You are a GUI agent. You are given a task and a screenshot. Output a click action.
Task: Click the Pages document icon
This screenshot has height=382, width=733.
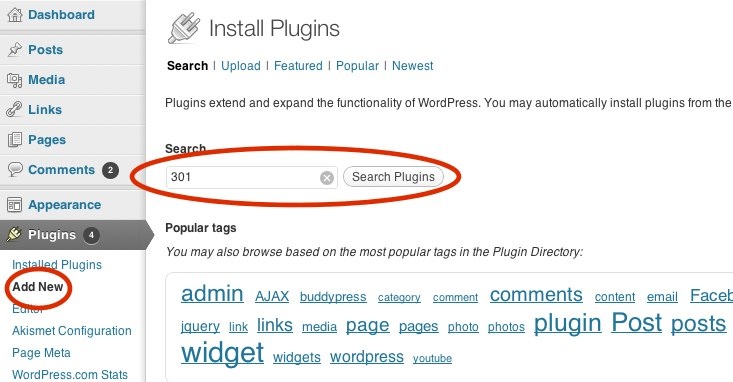click(x=14, y=139)
